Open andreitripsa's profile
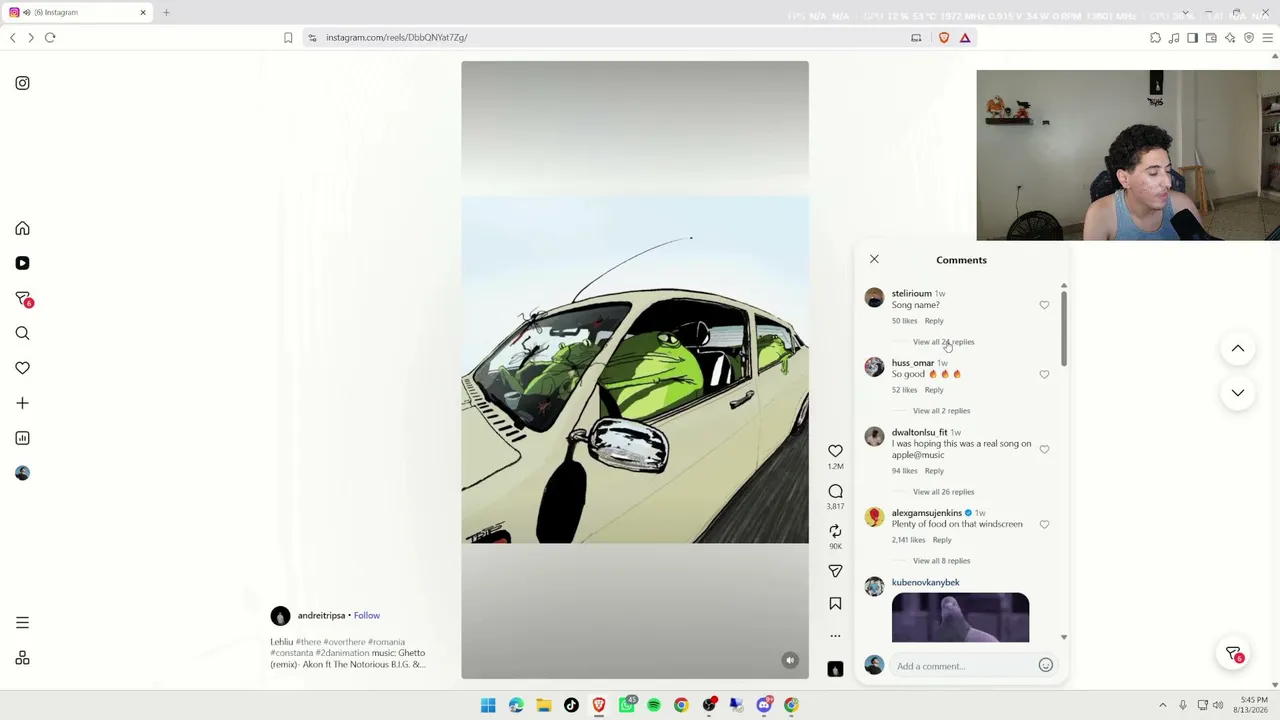Viewport: 1280px width, 720px height. pyautogui.click(x=321, y=616)
